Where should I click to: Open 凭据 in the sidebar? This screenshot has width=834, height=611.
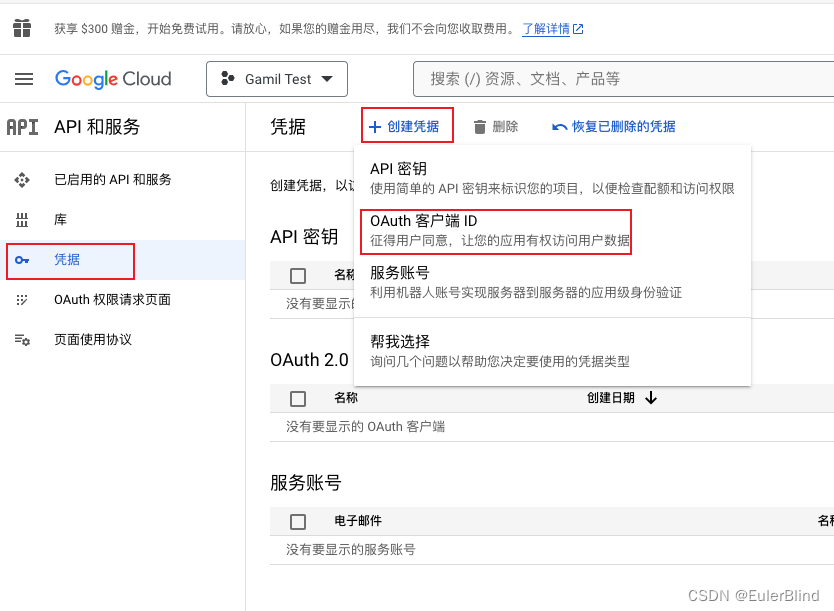[122, 260]
